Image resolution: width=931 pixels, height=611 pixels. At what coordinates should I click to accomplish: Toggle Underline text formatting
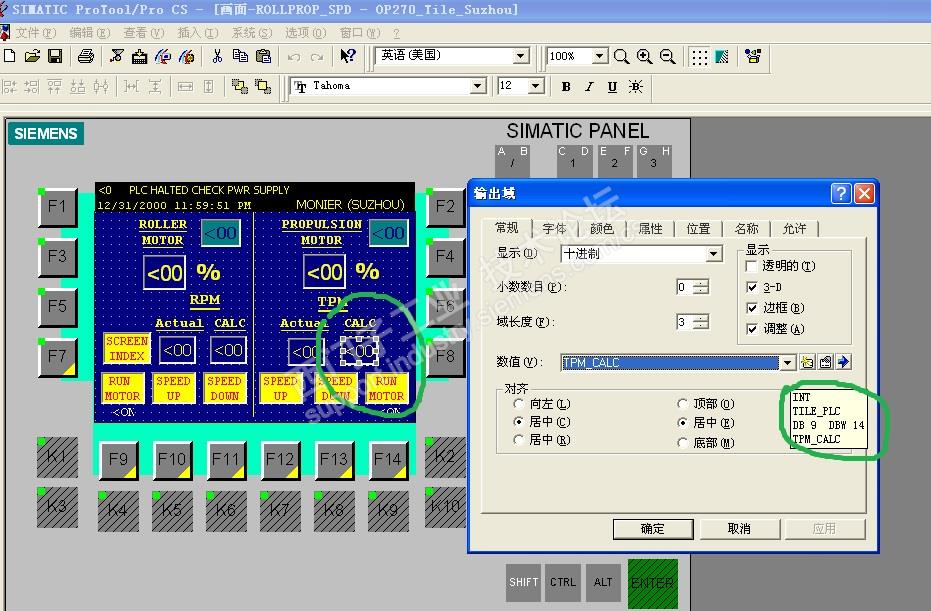coord(612,87)
